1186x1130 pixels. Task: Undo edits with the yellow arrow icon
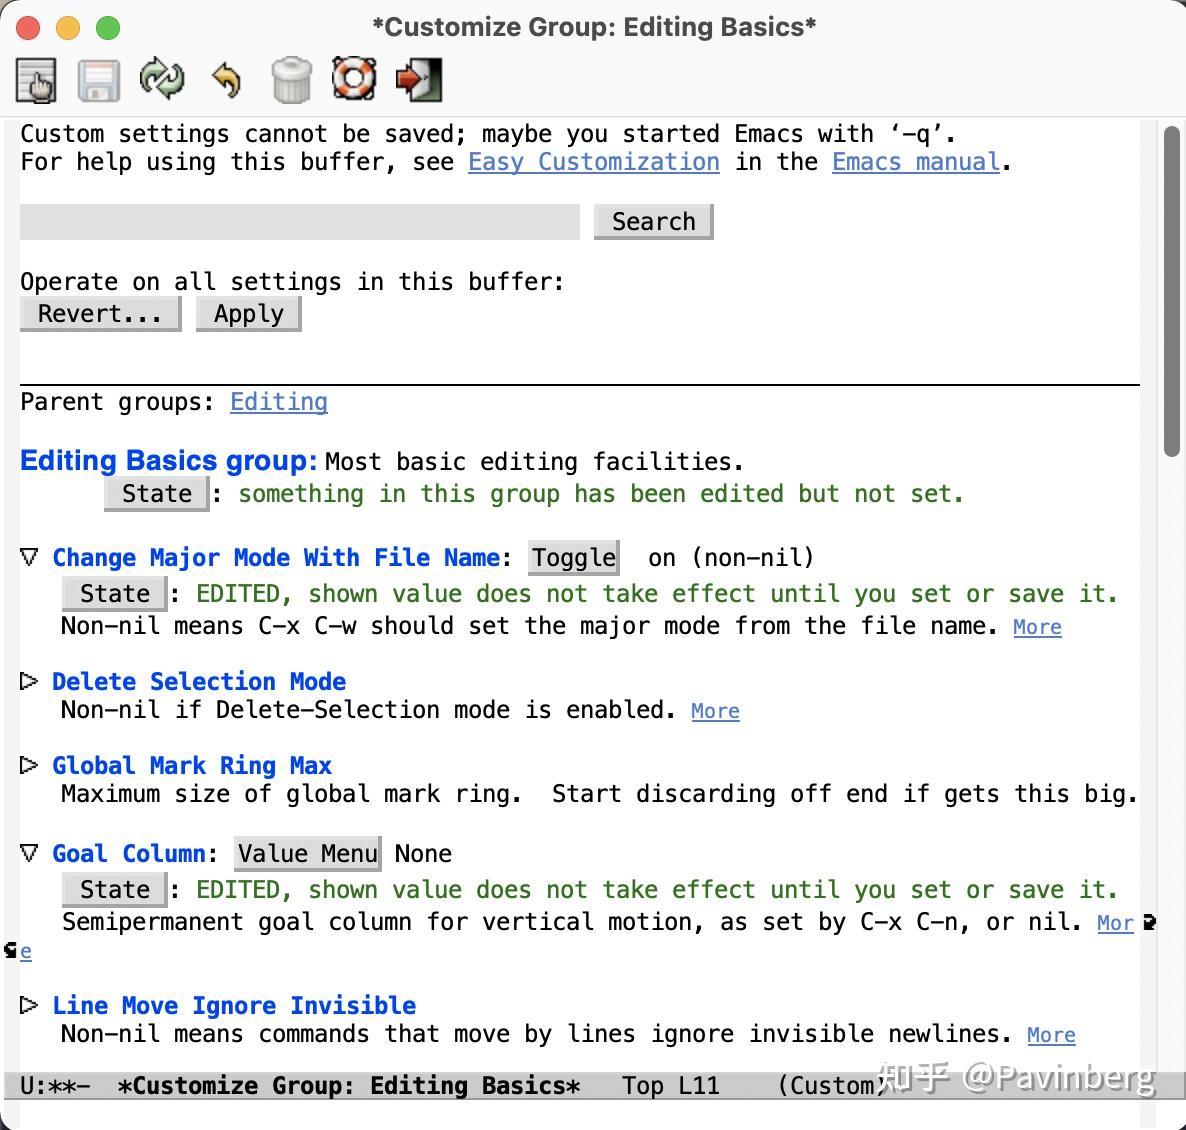tap(226, 78)
